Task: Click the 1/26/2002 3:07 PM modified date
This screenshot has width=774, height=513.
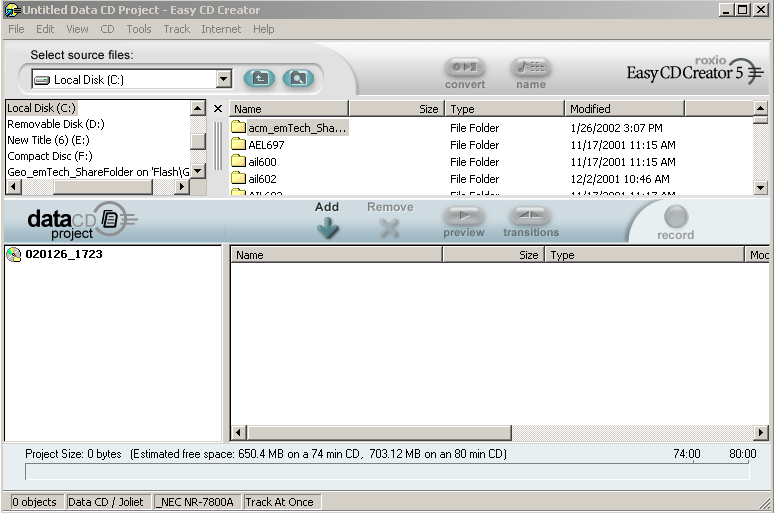Action: (617, 128)
